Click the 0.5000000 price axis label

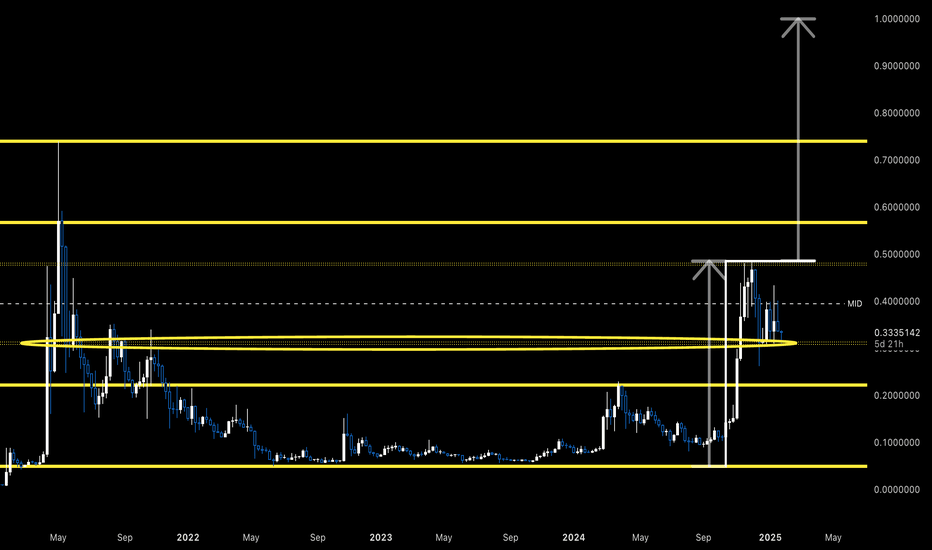click(x=897, y=254)
